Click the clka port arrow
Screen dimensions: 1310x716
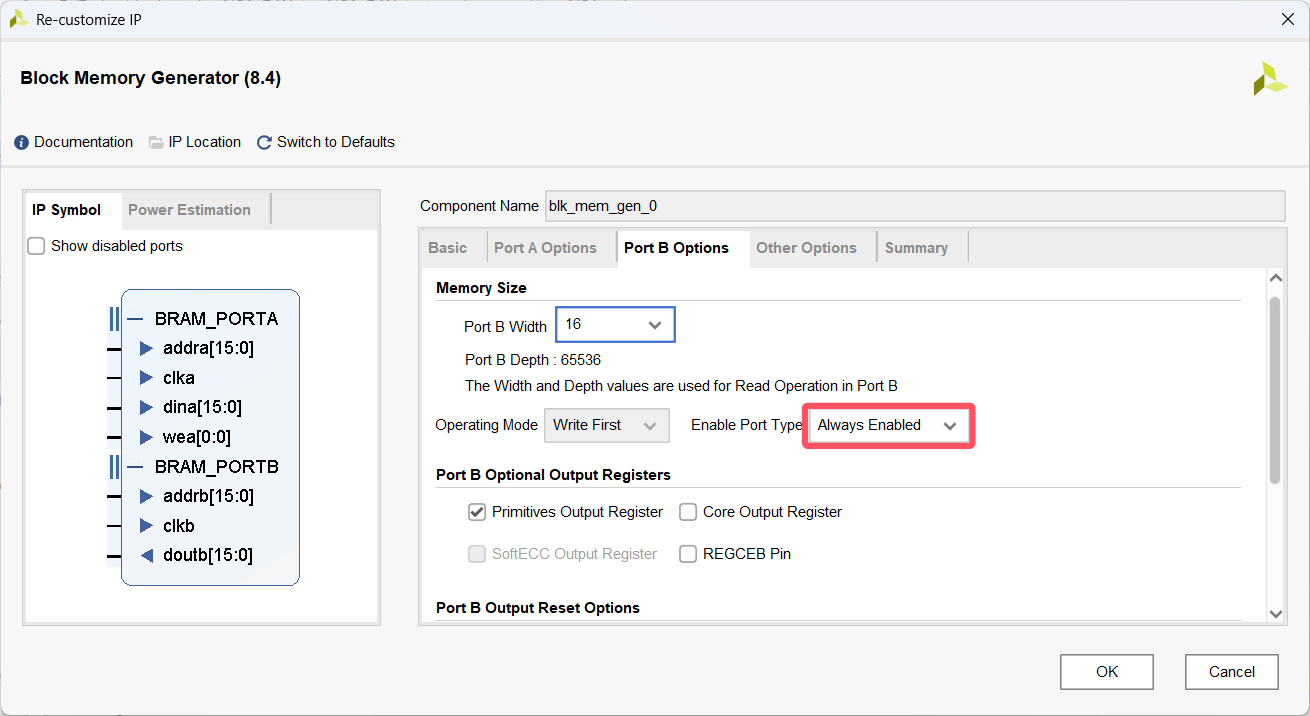[146, 378]
